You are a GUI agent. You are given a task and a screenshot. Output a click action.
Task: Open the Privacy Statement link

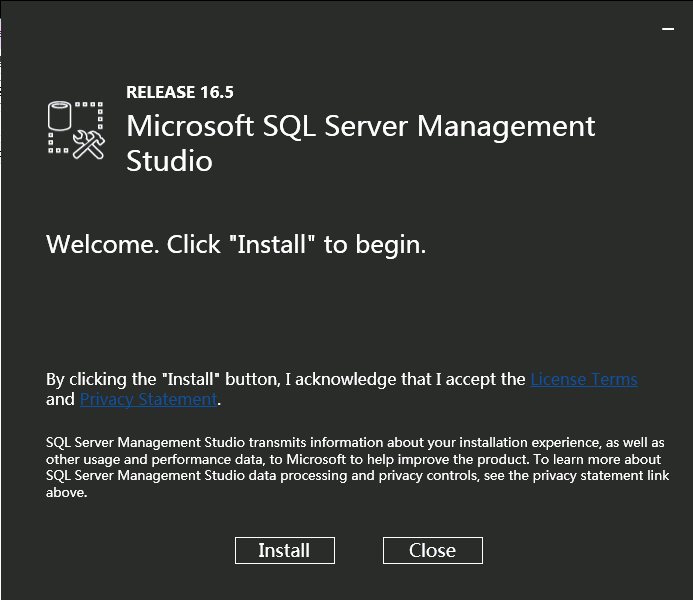pos(148,399)
